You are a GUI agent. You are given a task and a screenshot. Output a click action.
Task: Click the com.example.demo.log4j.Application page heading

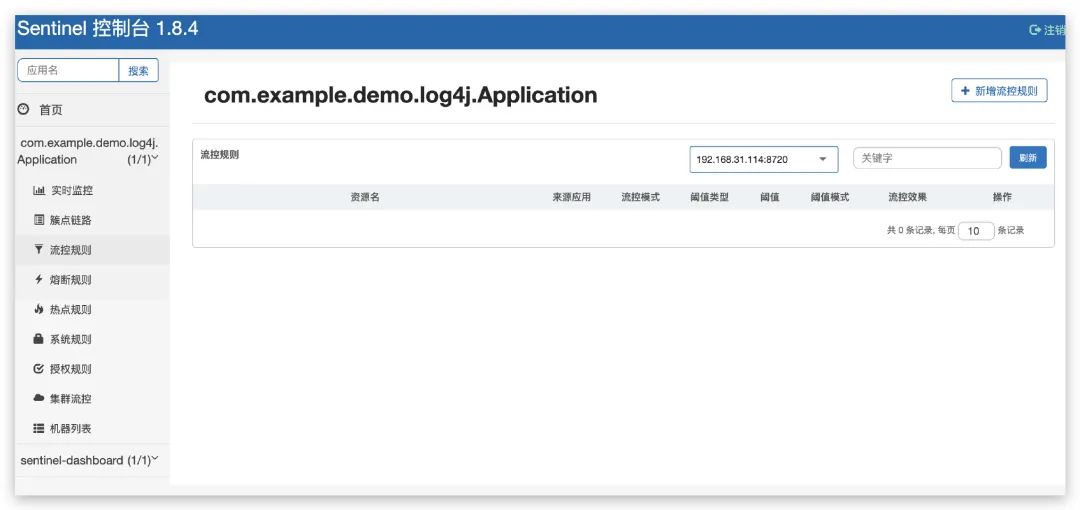pos(401,94)
